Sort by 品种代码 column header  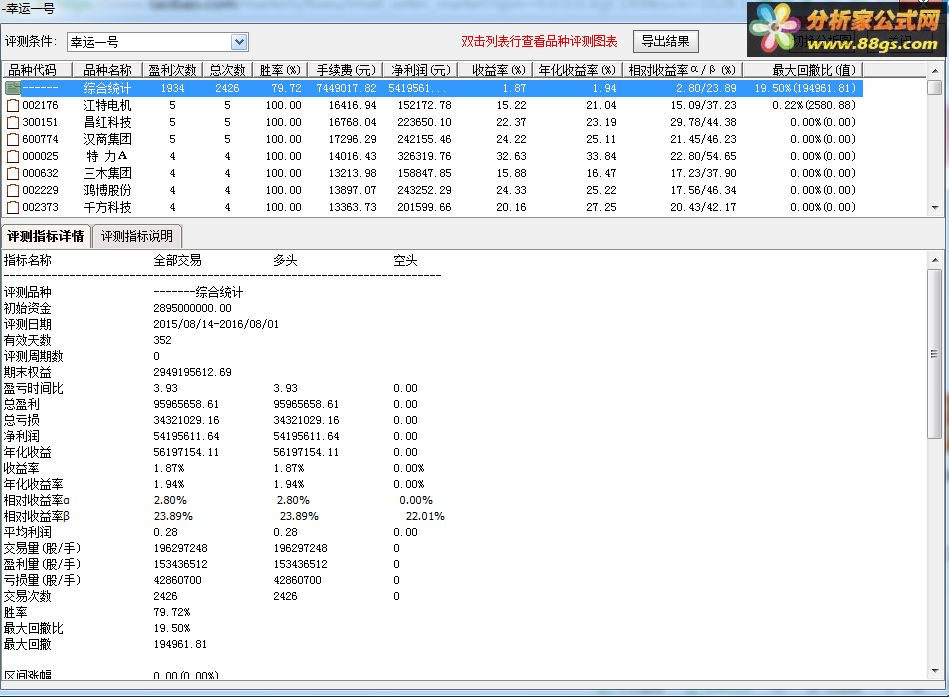pos(37,70)
